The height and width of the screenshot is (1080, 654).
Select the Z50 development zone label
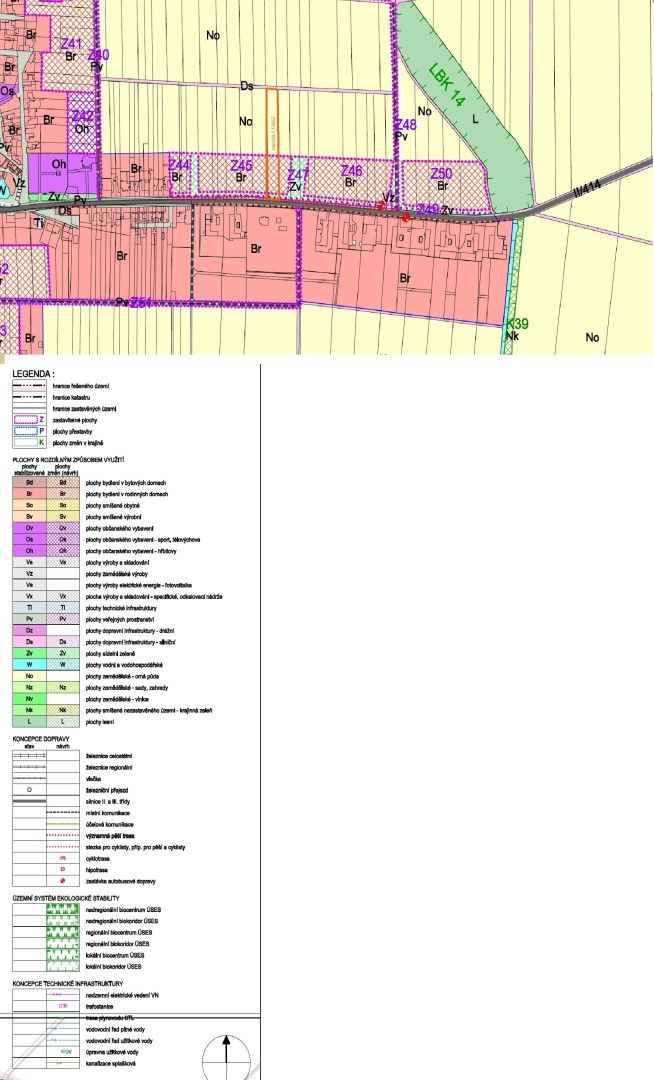(x=441, y=174)
